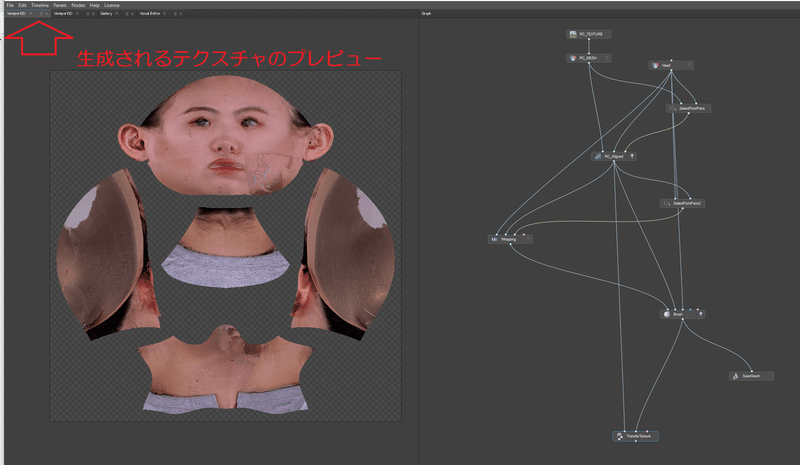The width and height of the screenshot is (800, 465).
Task: Open the Nodes menu
Action: coord(78,5)
